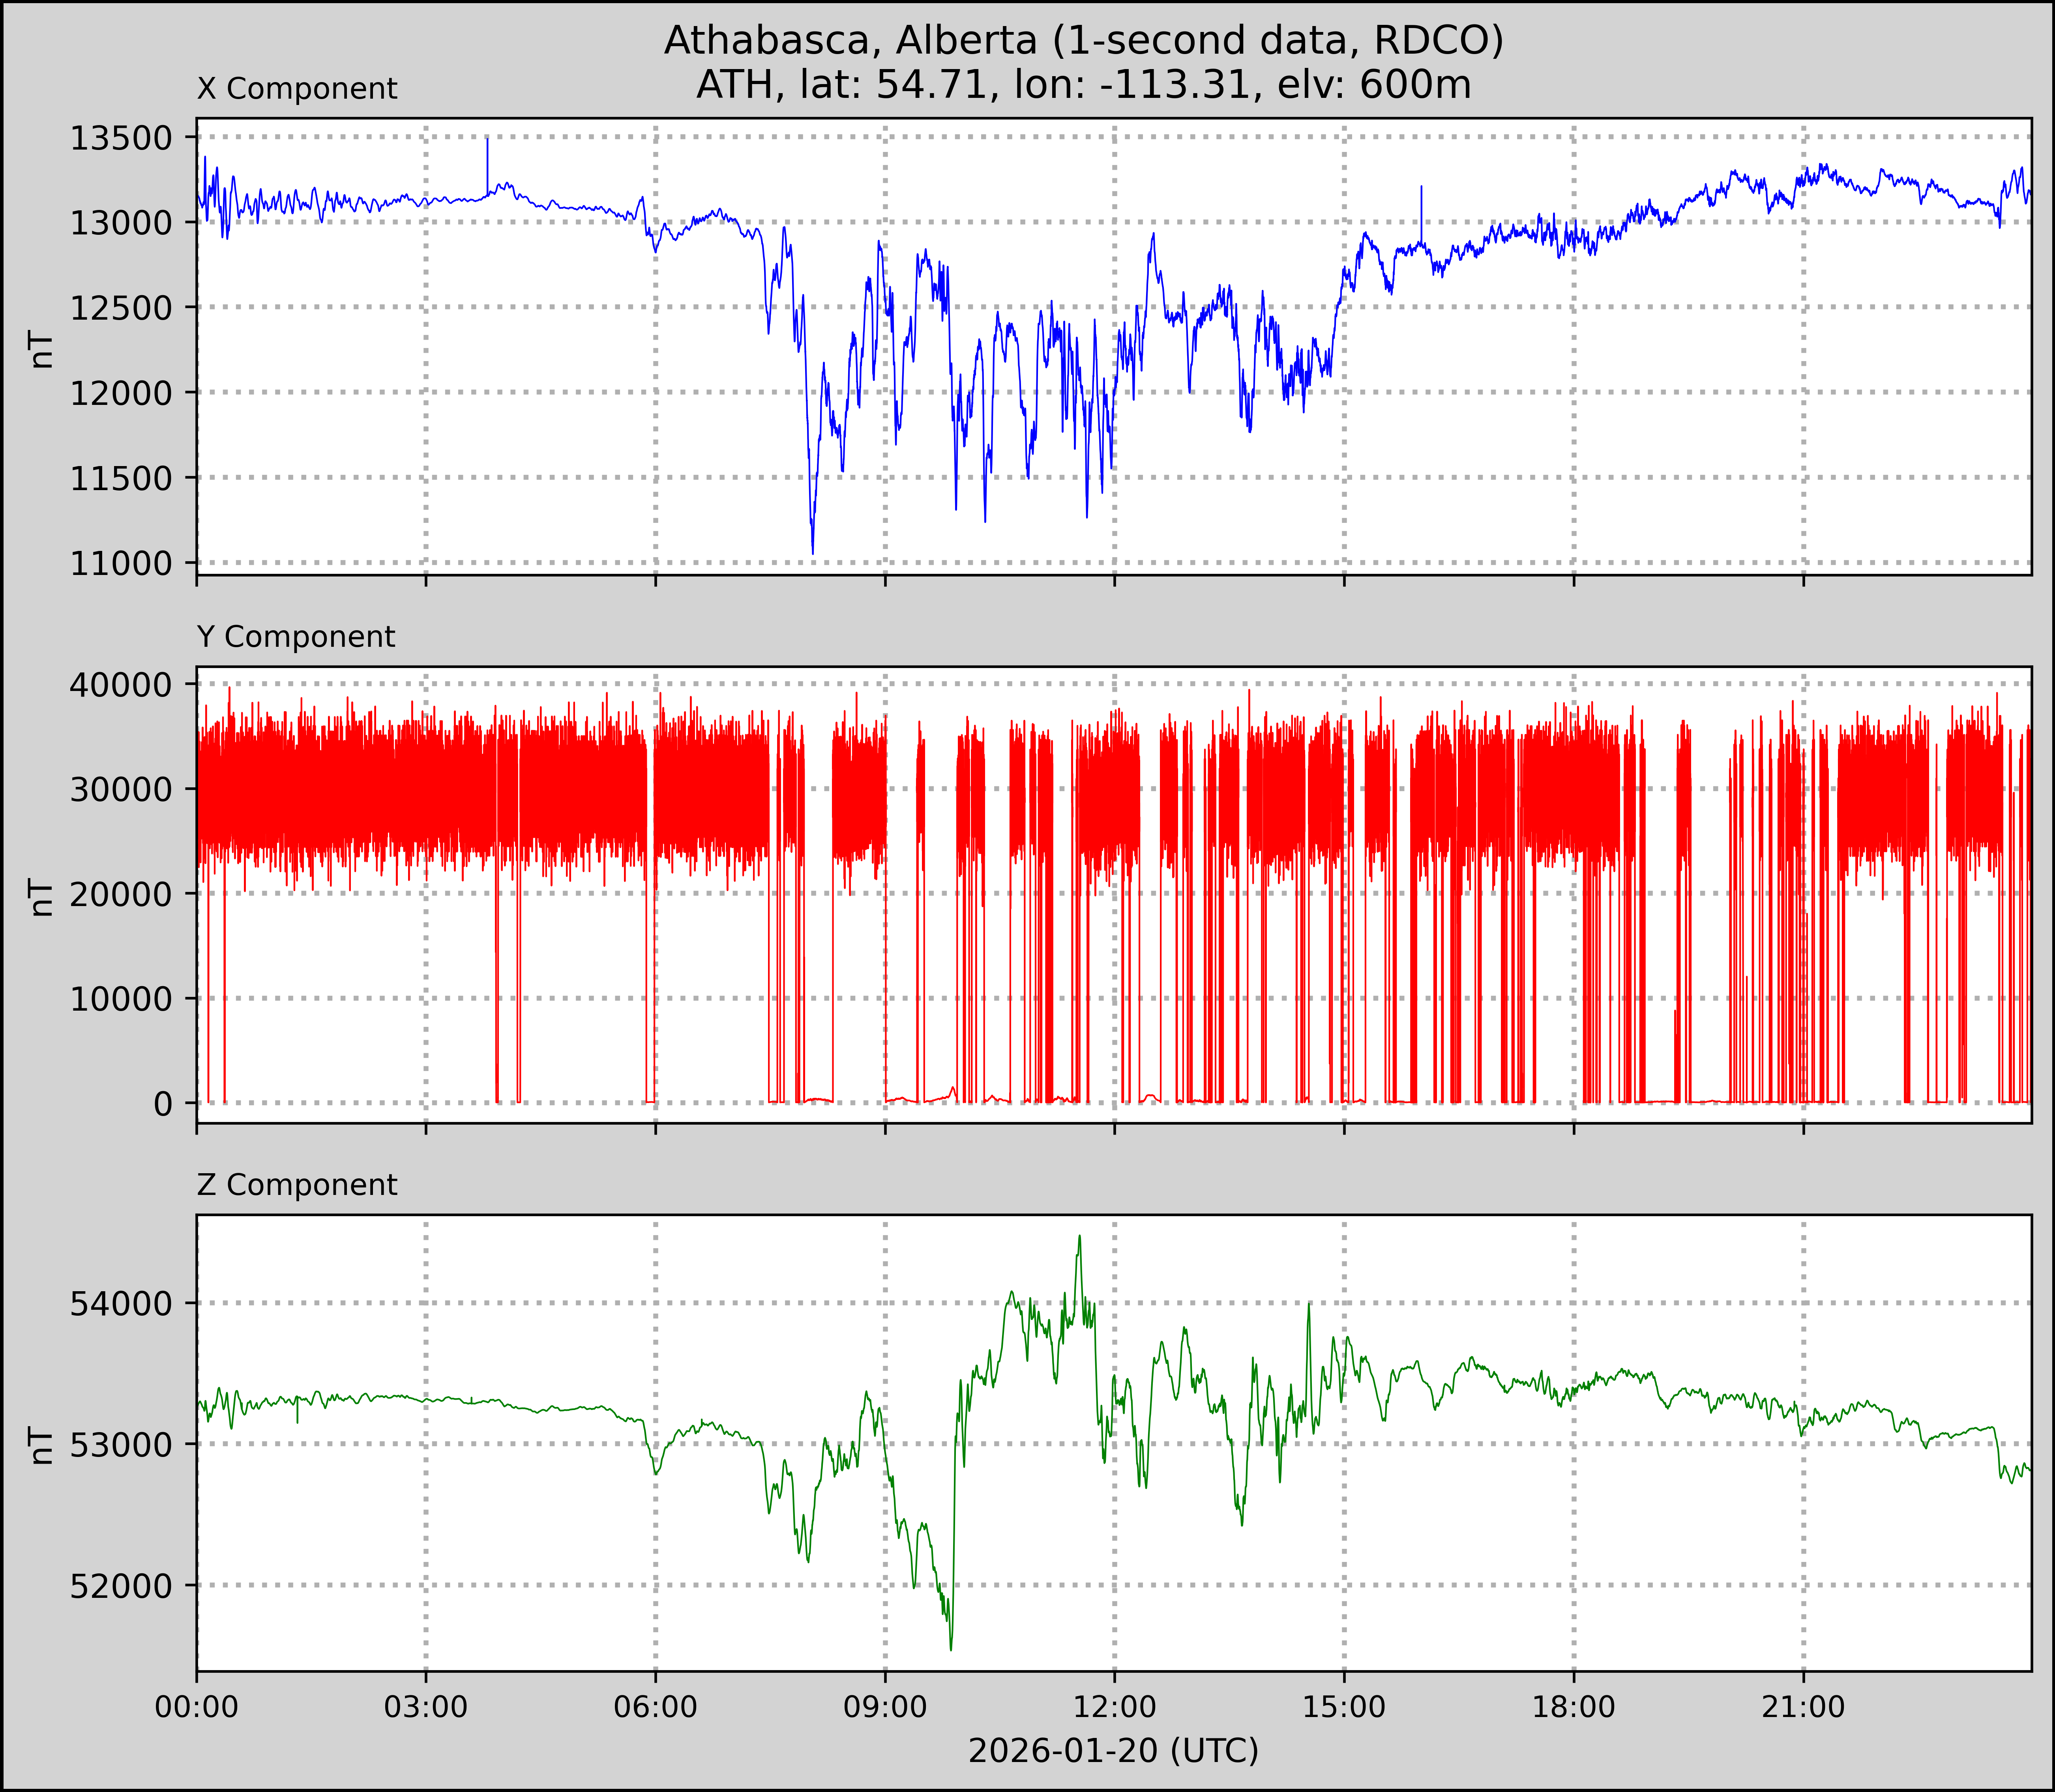Click the 13500 tick label on X plot
Screen dimensions: 2055x1792
click(x=121, y=138)
